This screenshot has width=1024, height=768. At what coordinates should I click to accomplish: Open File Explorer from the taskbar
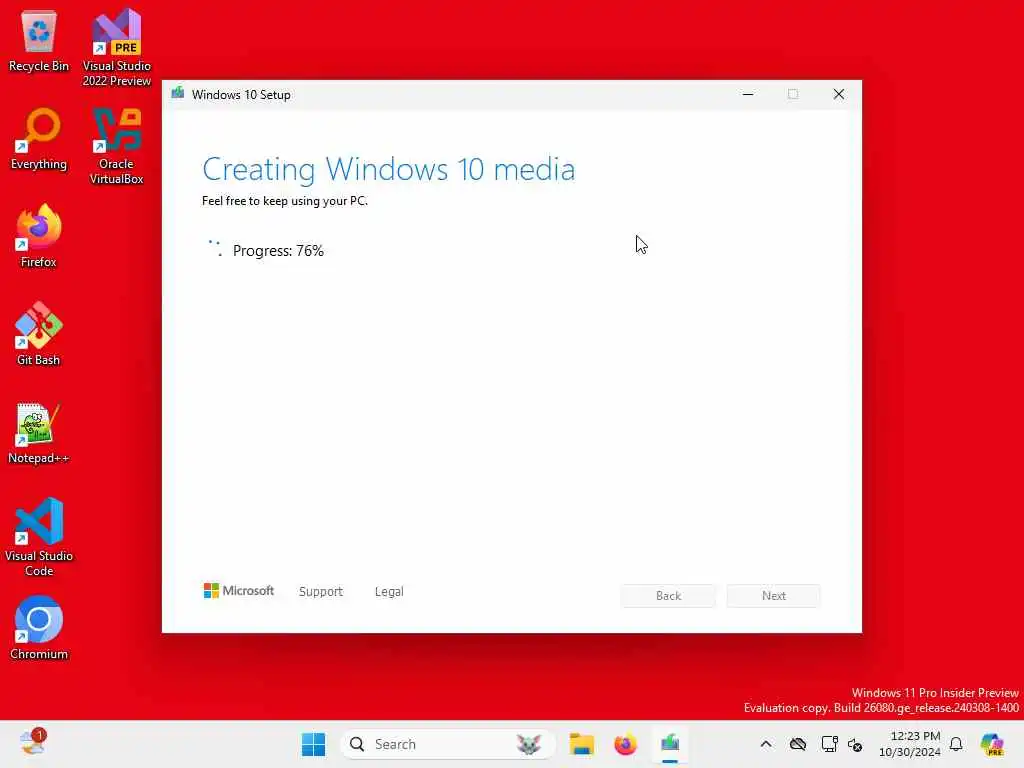[x=581, y=744]
